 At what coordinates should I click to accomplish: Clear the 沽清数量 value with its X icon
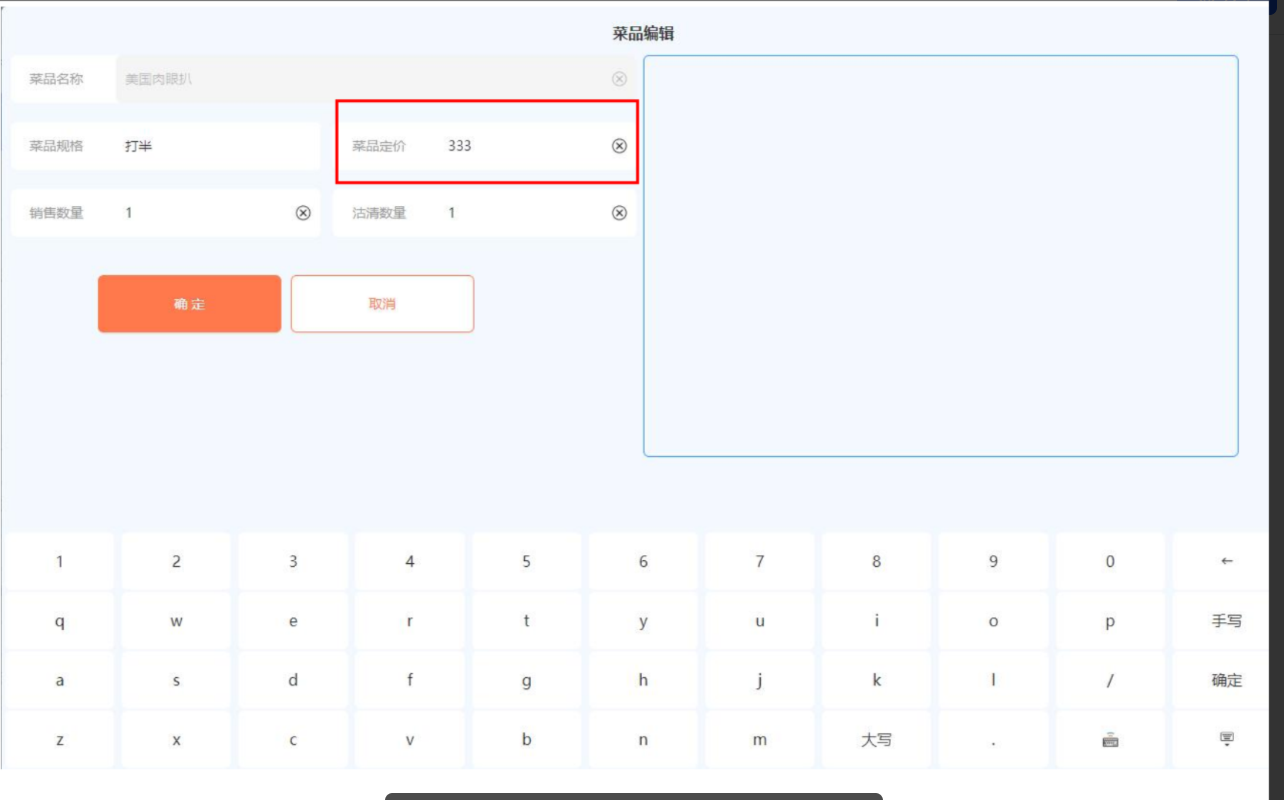[619, 213]
